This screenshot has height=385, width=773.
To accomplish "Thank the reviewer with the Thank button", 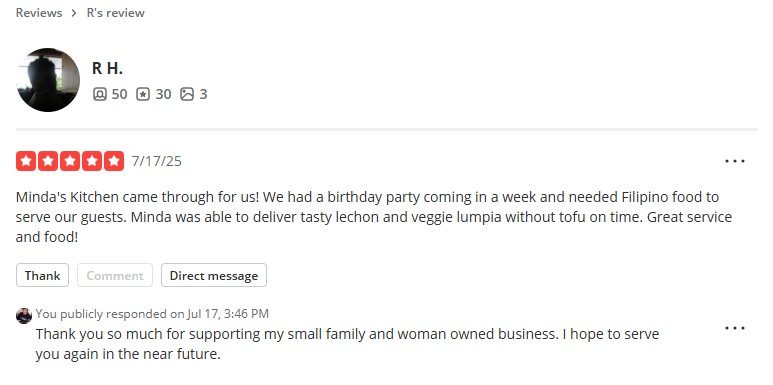I will coord(42,275).
